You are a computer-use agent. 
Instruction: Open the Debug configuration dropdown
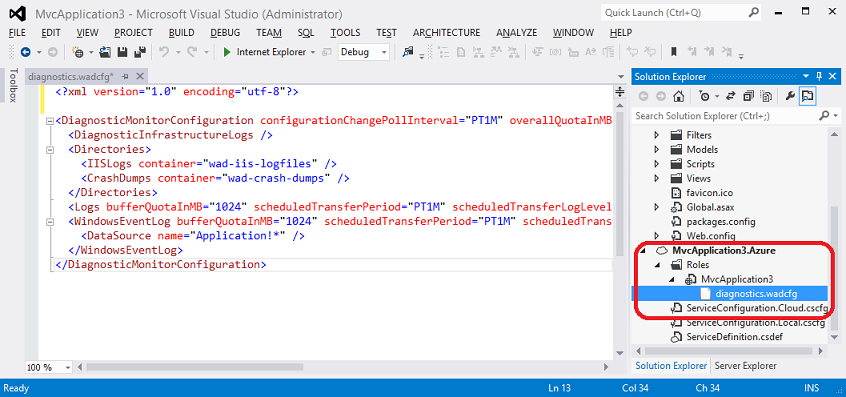364,52
